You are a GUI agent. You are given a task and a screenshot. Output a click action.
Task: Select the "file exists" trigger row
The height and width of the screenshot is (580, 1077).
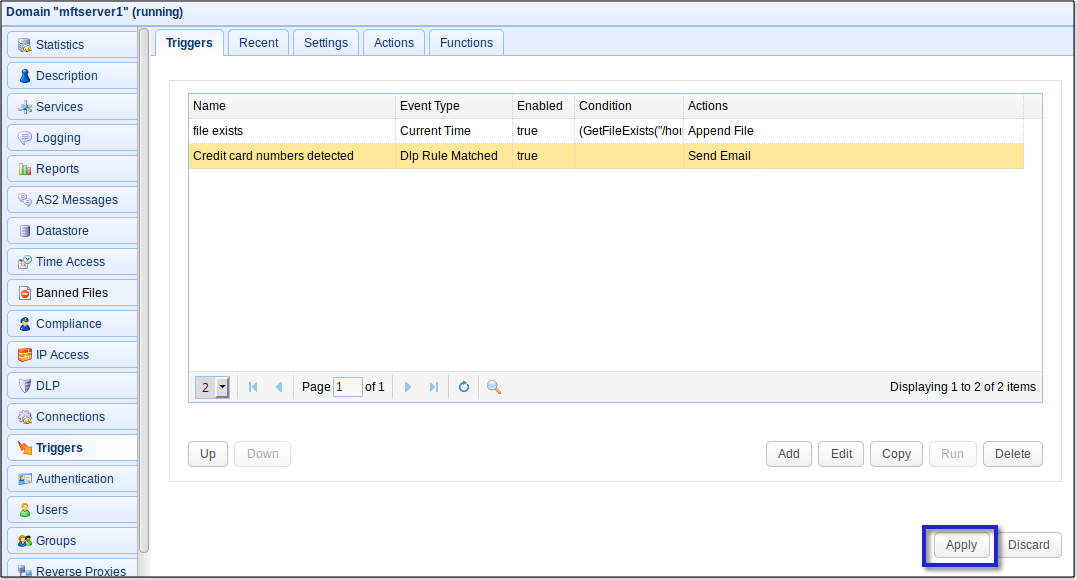click(x=290, y=131)
